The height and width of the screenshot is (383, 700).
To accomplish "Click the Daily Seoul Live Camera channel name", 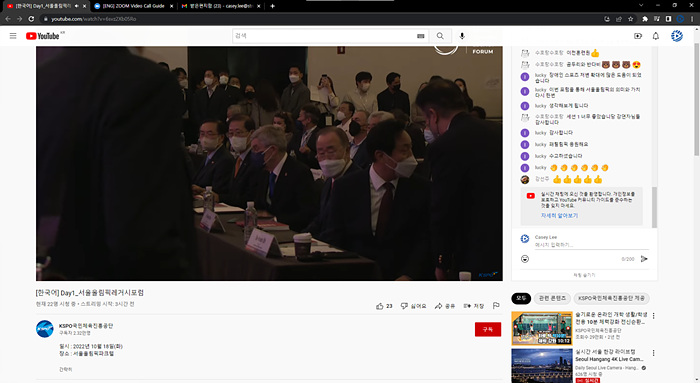I will tap(606, 368).
